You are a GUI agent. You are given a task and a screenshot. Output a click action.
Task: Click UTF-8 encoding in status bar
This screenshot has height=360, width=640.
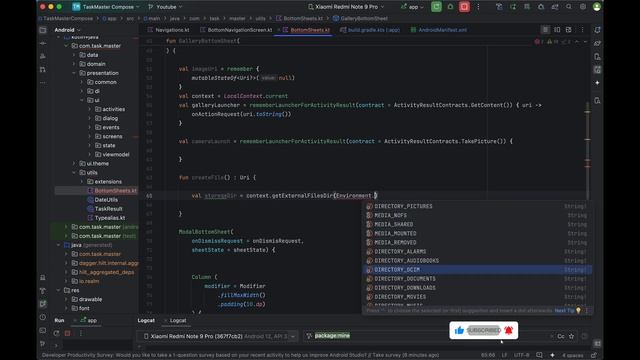coord(521,355)
